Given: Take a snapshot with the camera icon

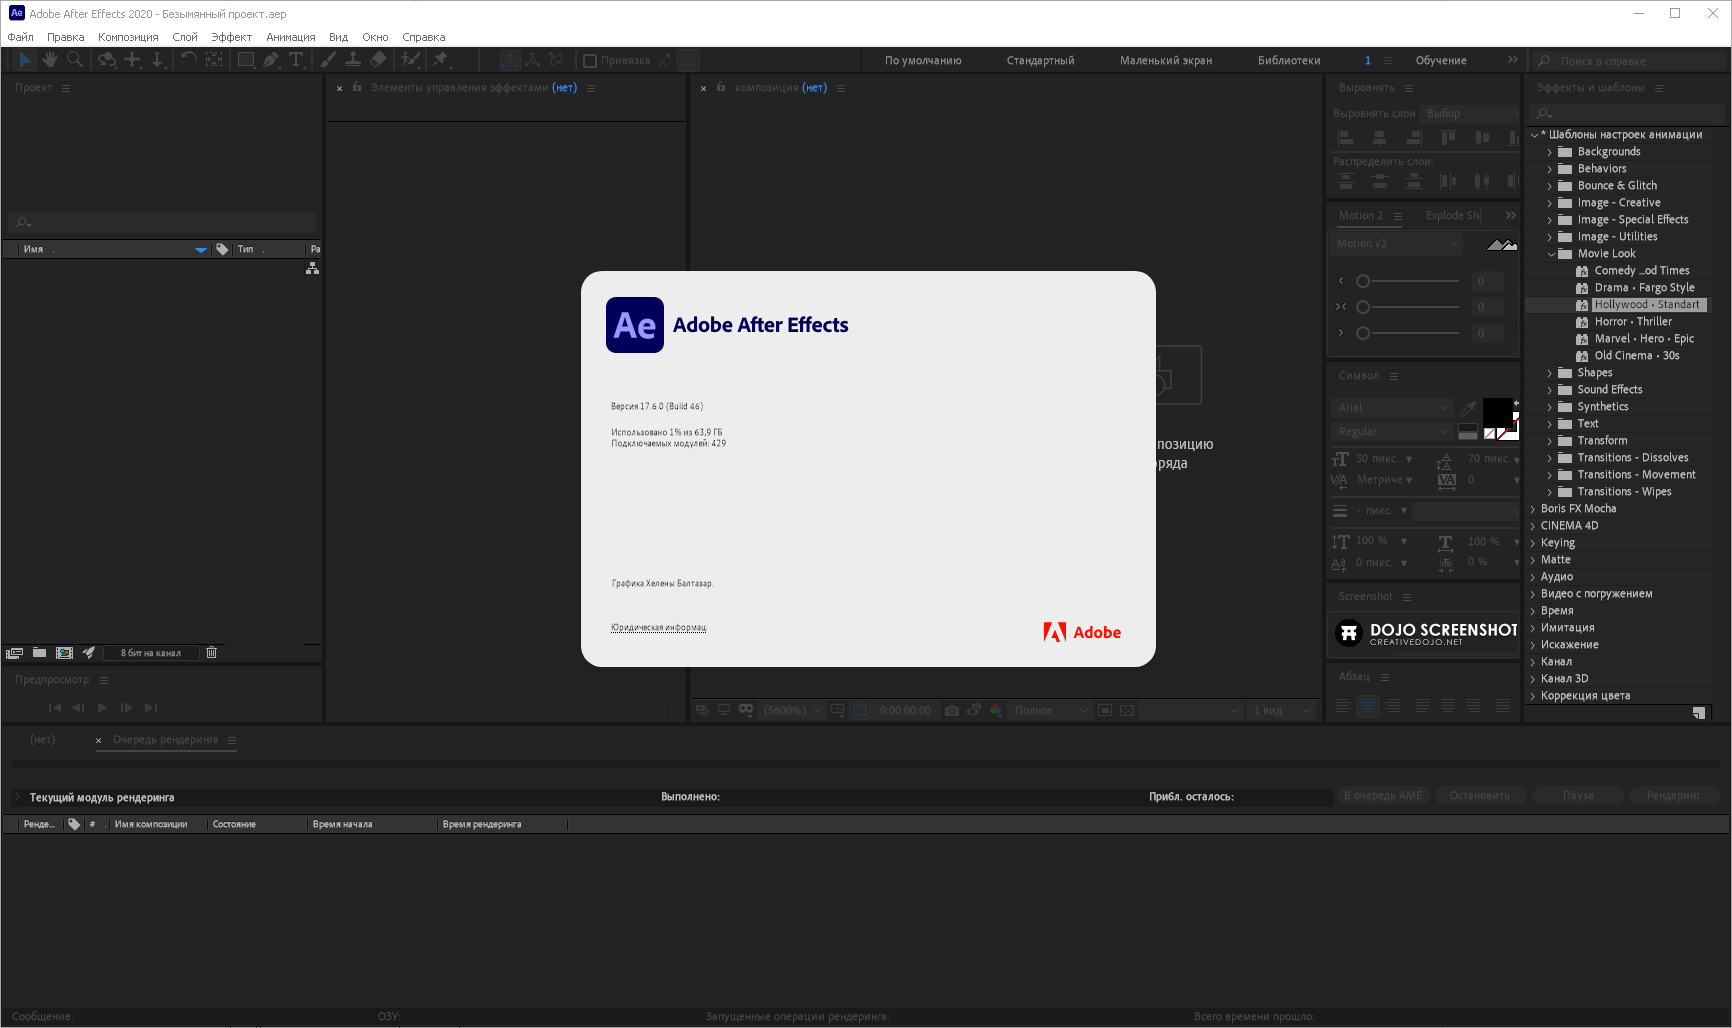Looking at the screenshot, I should coord(952,710).
